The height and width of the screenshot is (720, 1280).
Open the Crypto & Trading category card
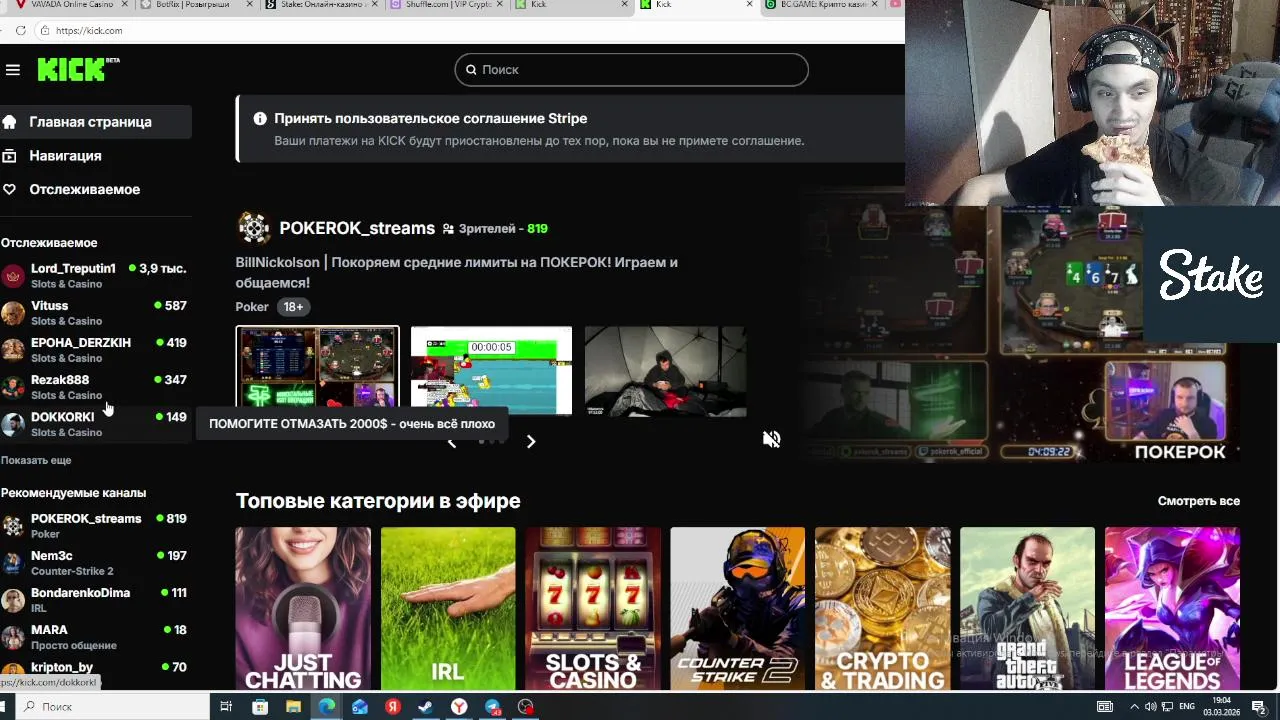pyautogui.click(x=883, y=609)
